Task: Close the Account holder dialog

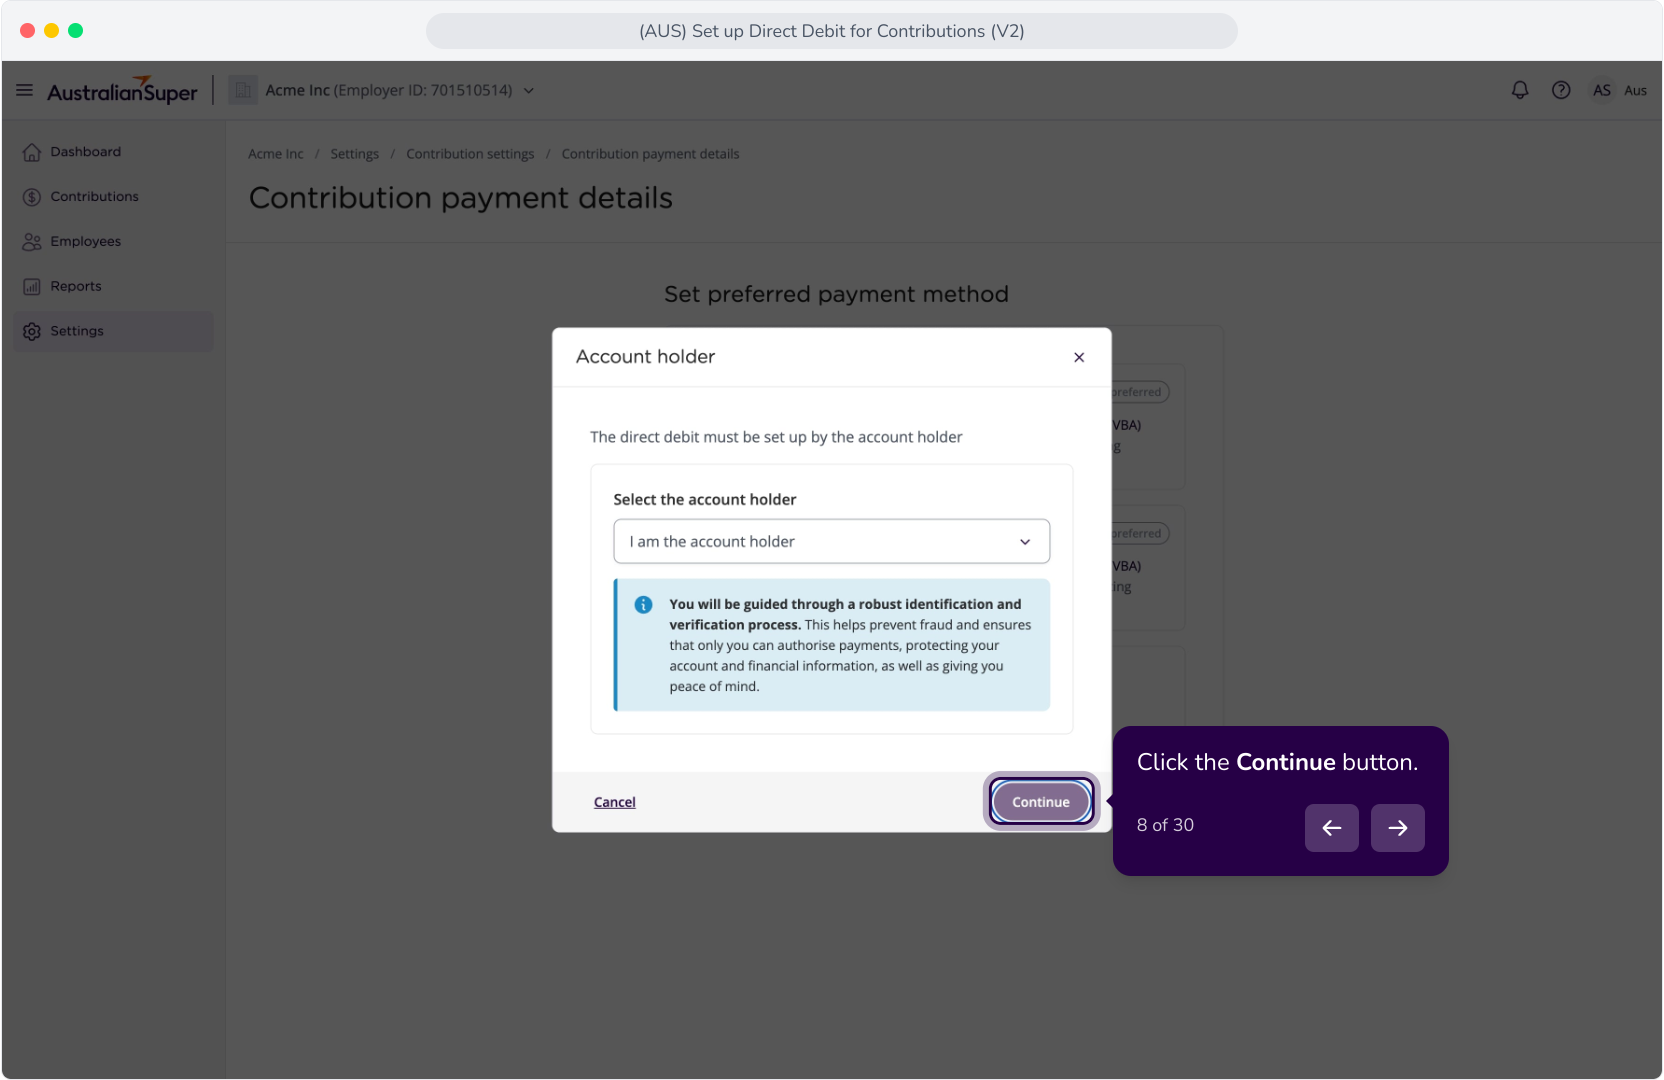Action: [1079, 357]
